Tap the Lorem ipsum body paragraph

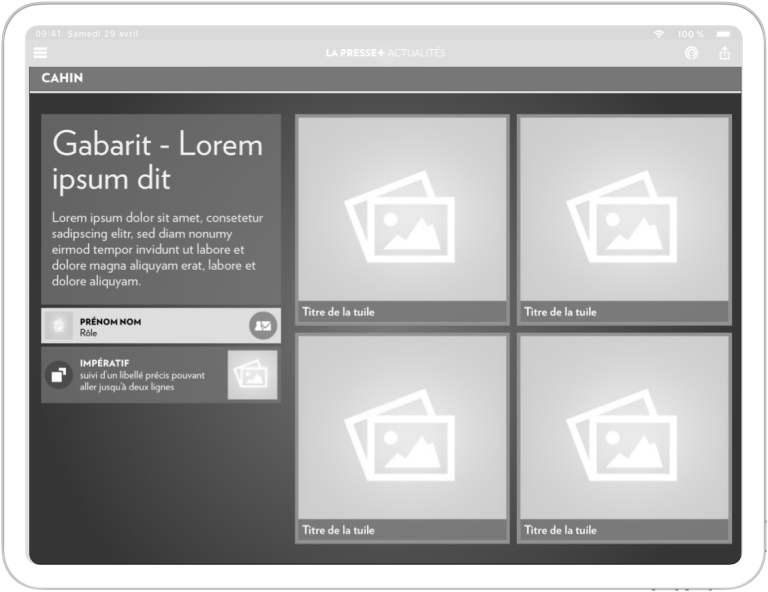coord(157,249)
